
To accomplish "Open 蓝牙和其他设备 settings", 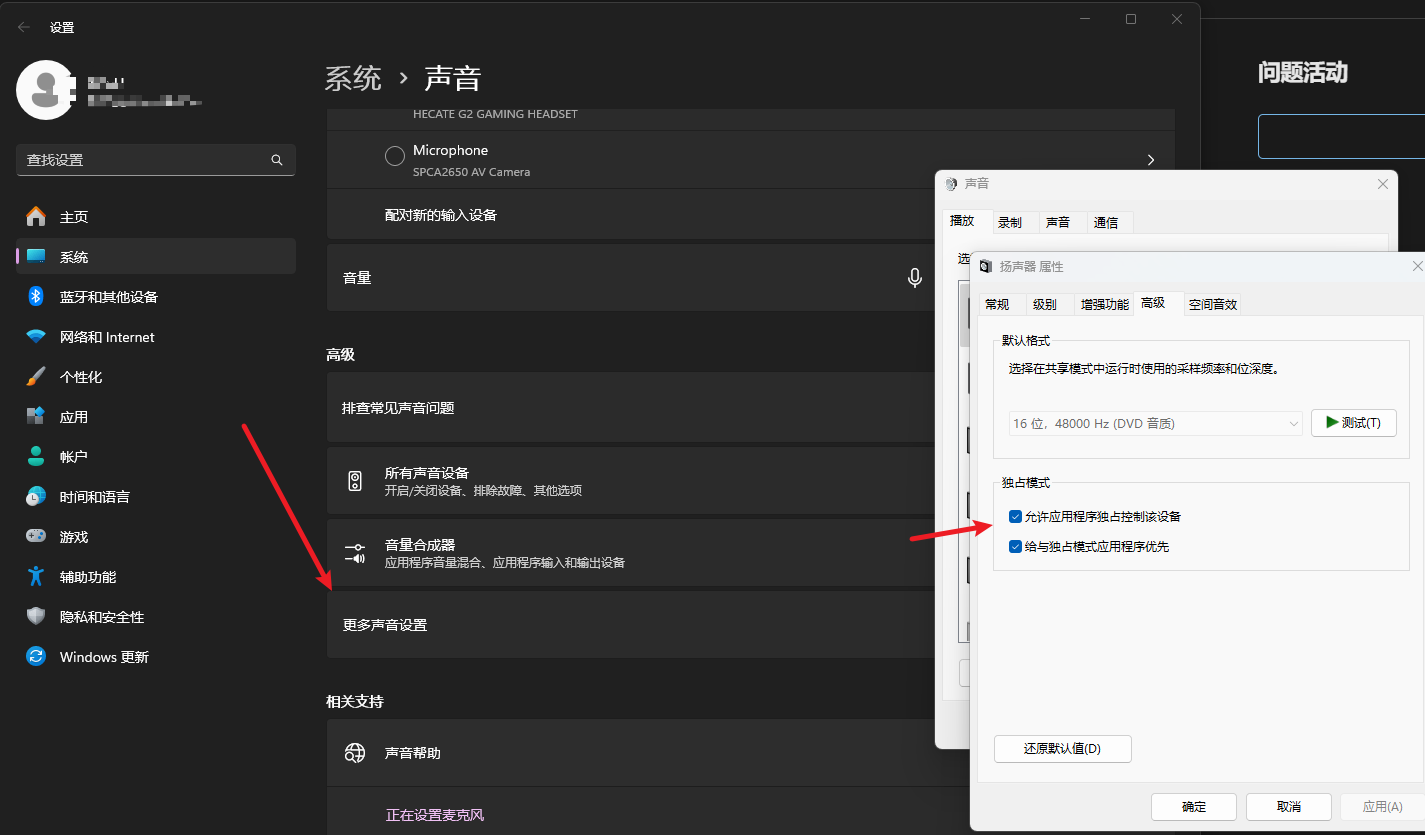I will [156, 297].
